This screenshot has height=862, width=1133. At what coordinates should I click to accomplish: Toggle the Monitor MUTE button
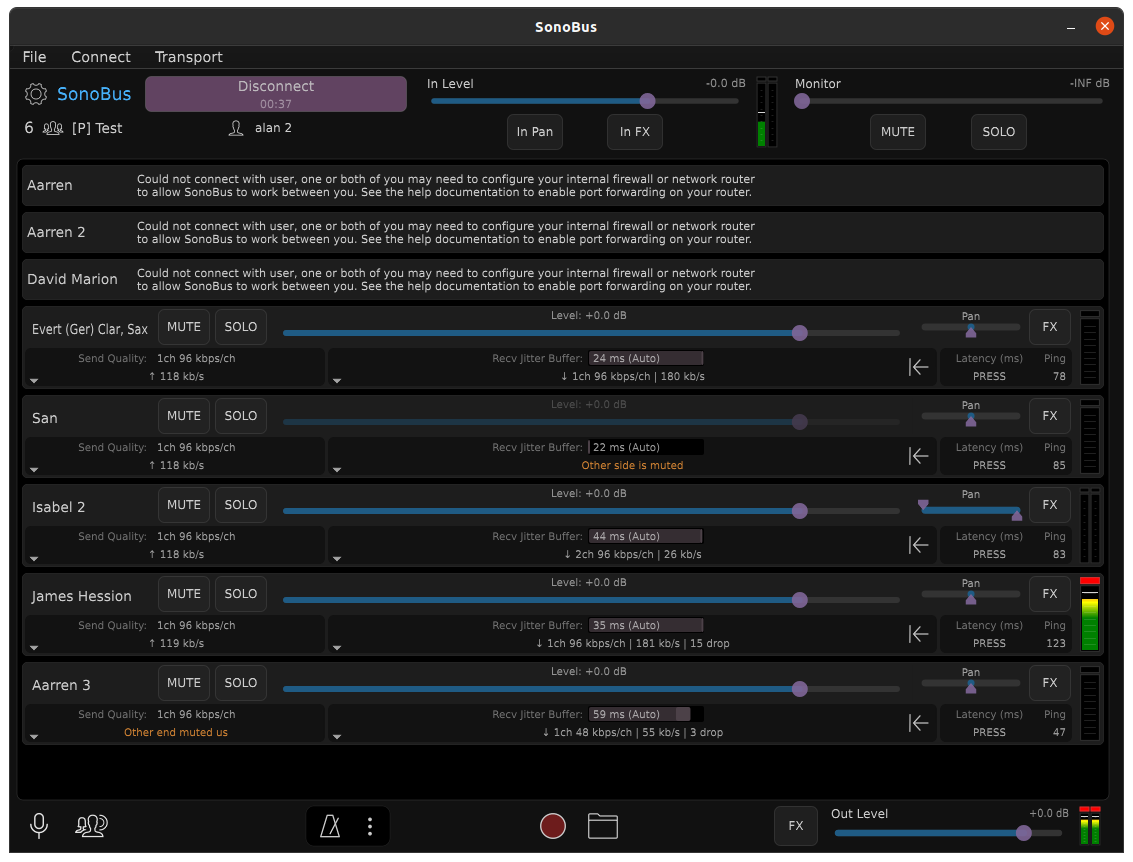point(897,132)
